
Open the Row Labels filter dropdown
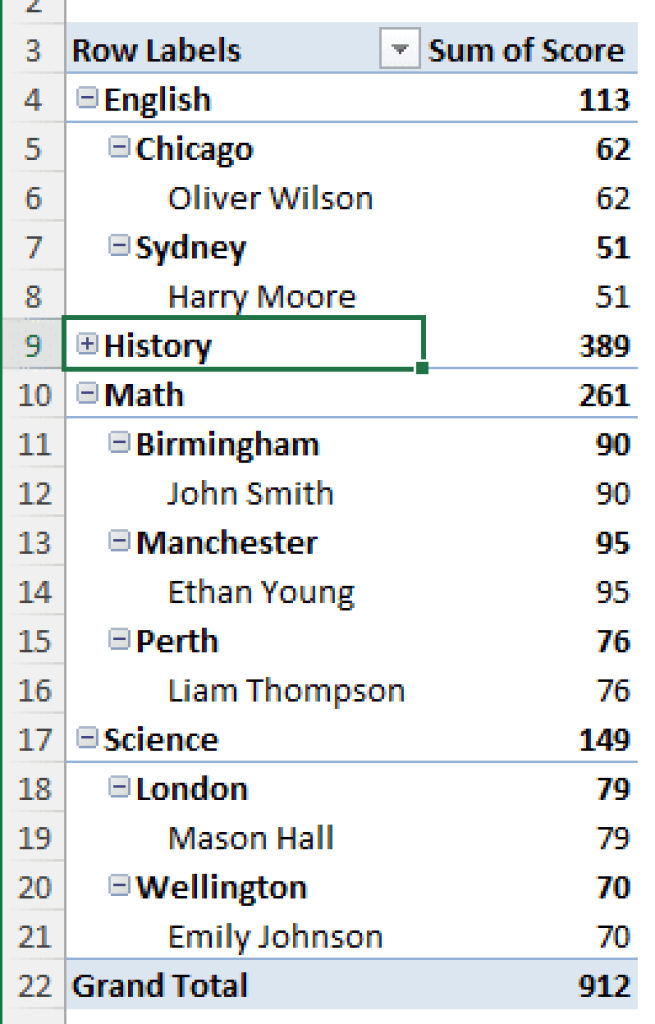pyautogui.click(x=399, y=49)
